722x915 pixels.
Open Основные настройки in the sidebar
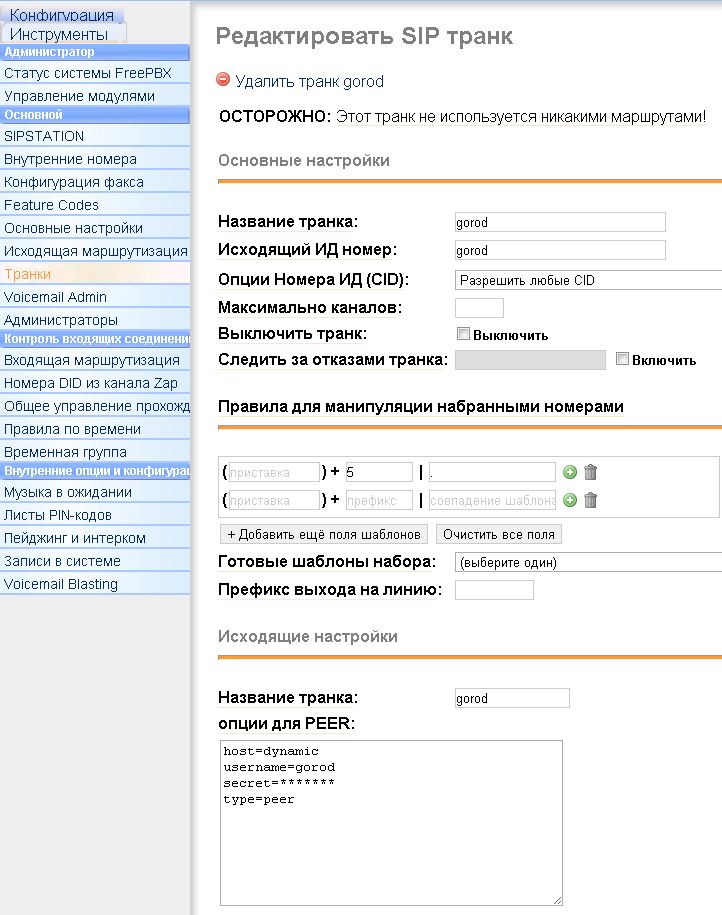[x=95, y=228]
